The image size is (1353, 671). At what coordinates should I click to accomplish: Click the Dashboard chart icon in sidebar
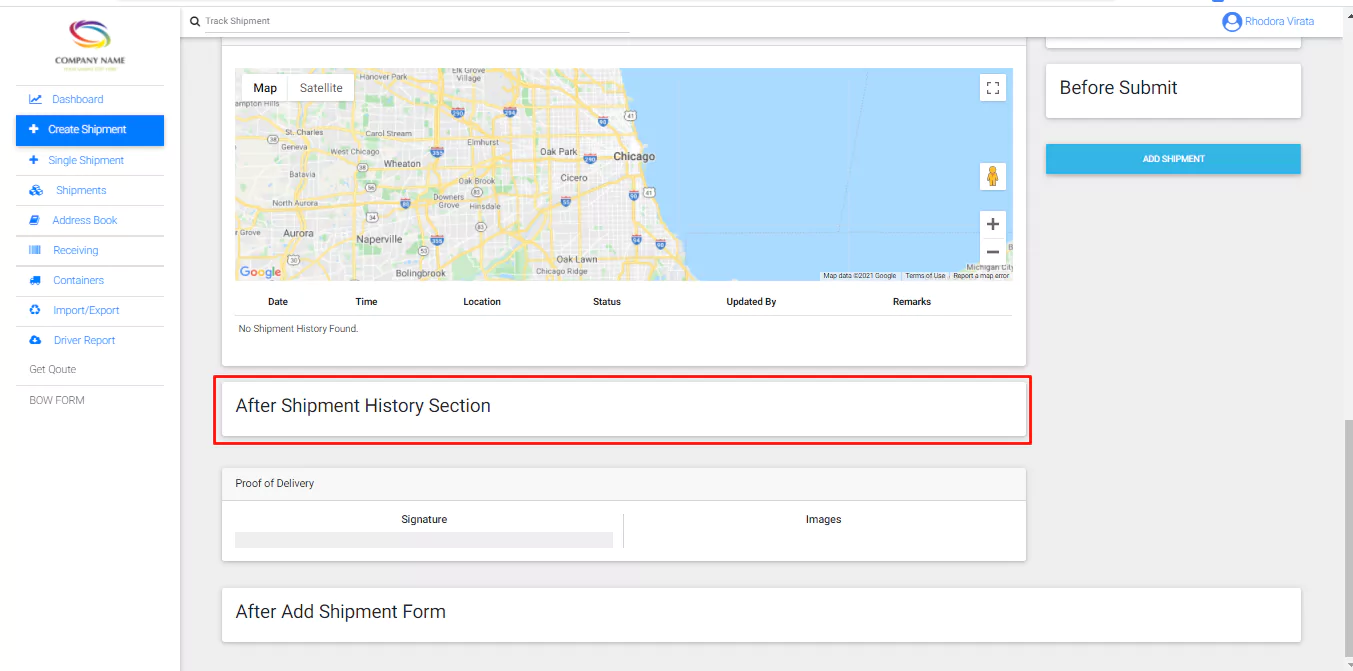(35, 99)
